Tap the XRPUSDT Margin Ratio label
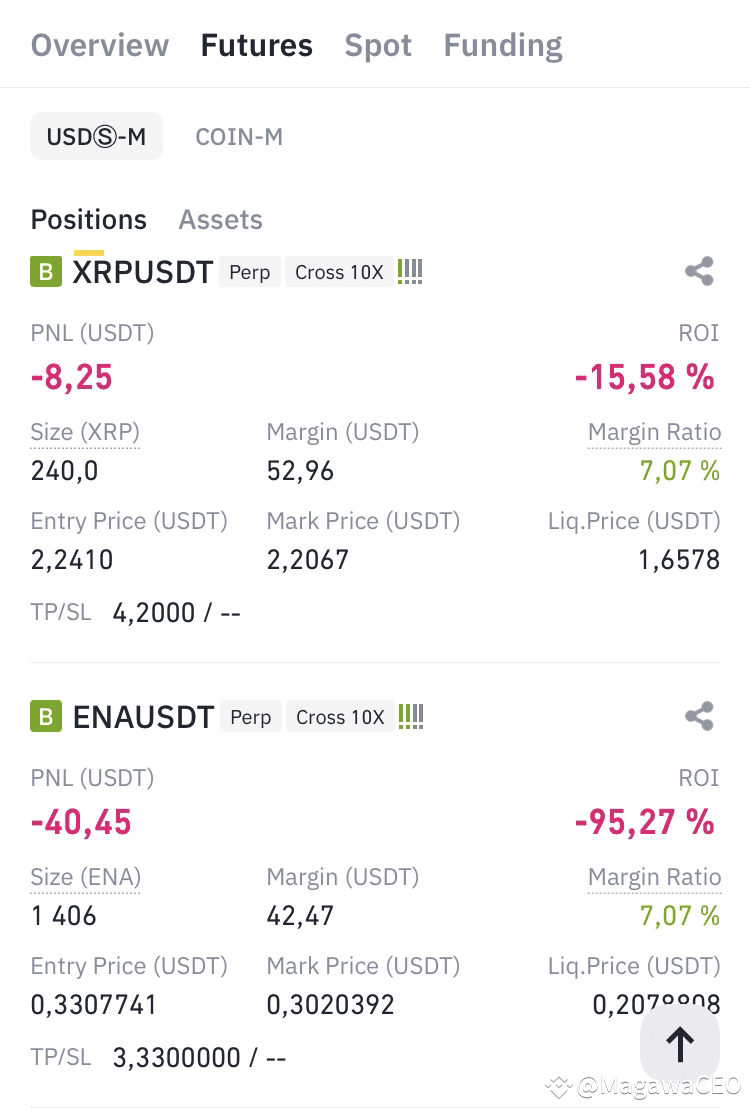Screen dimensions: 750x1108 (x=655, y=432)
